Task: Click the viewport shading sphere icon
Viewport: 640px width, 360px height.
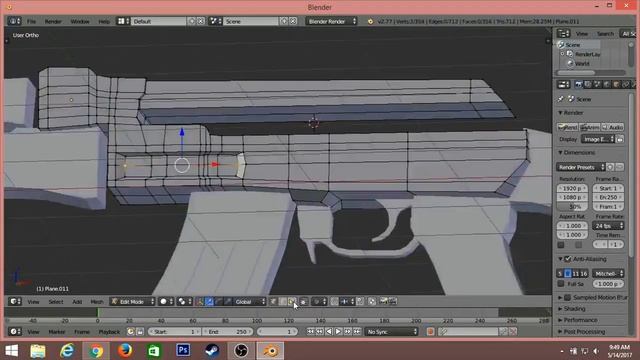Action: tap(166, 302)
